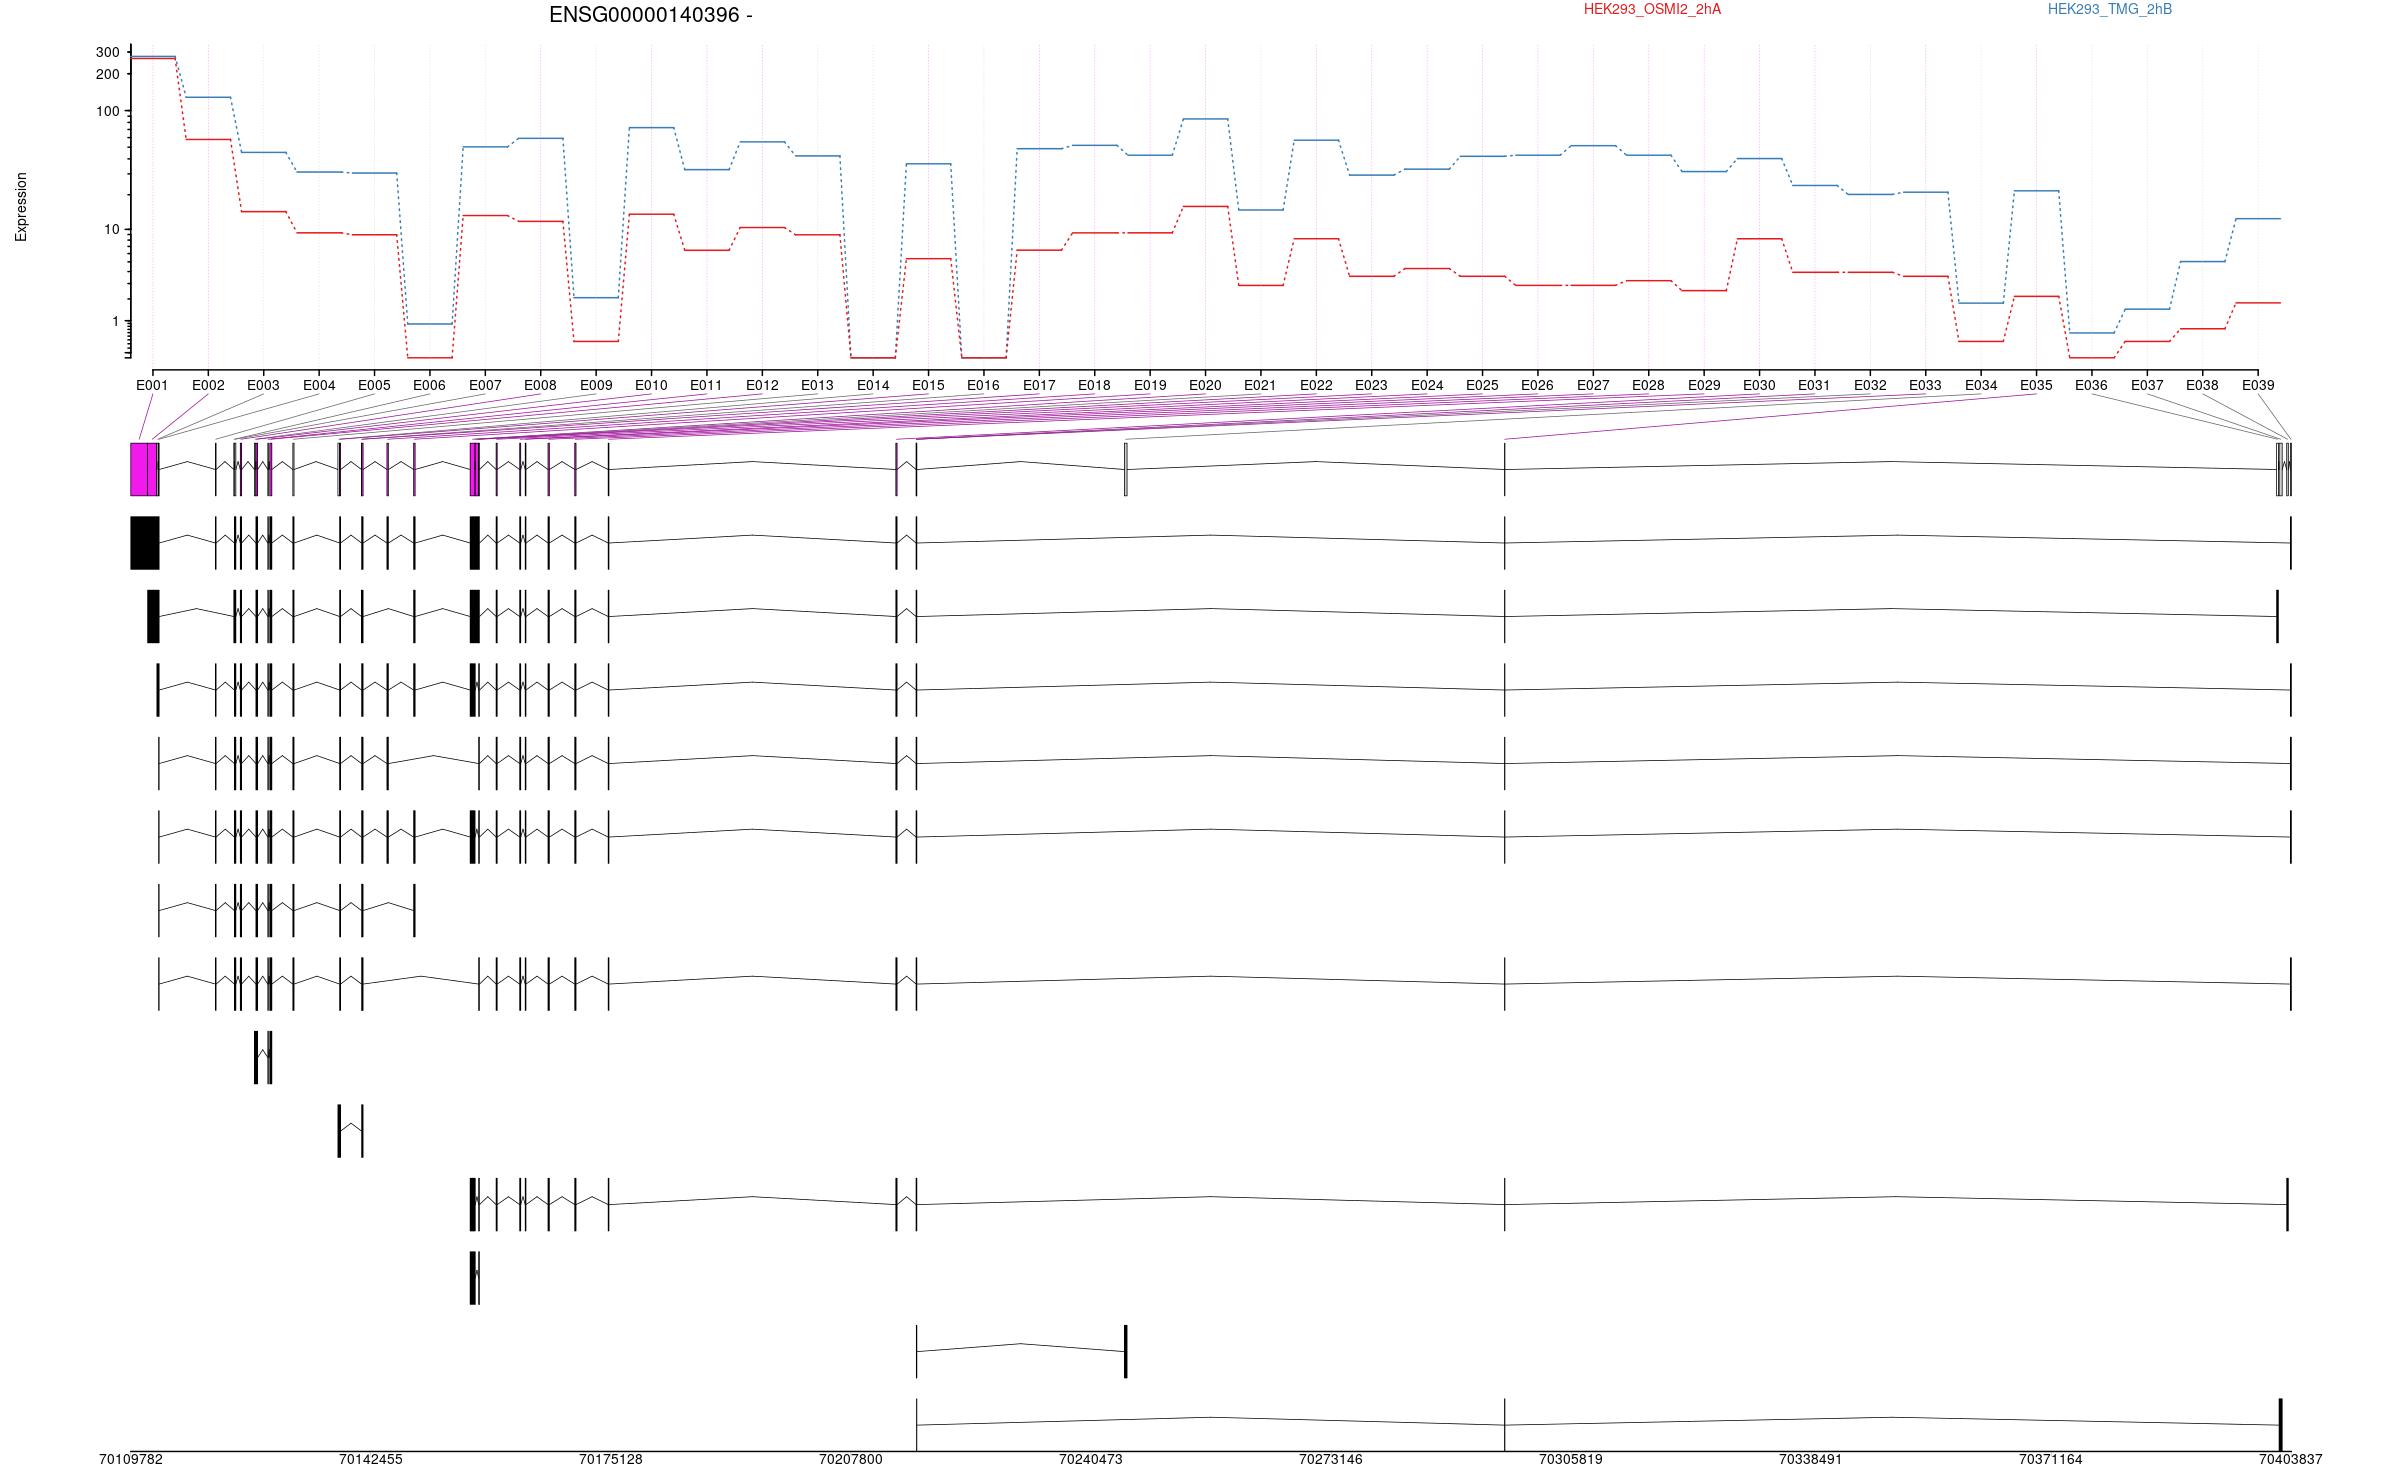Select the HEK293_OSMI2_2hA legend label

1652,9
